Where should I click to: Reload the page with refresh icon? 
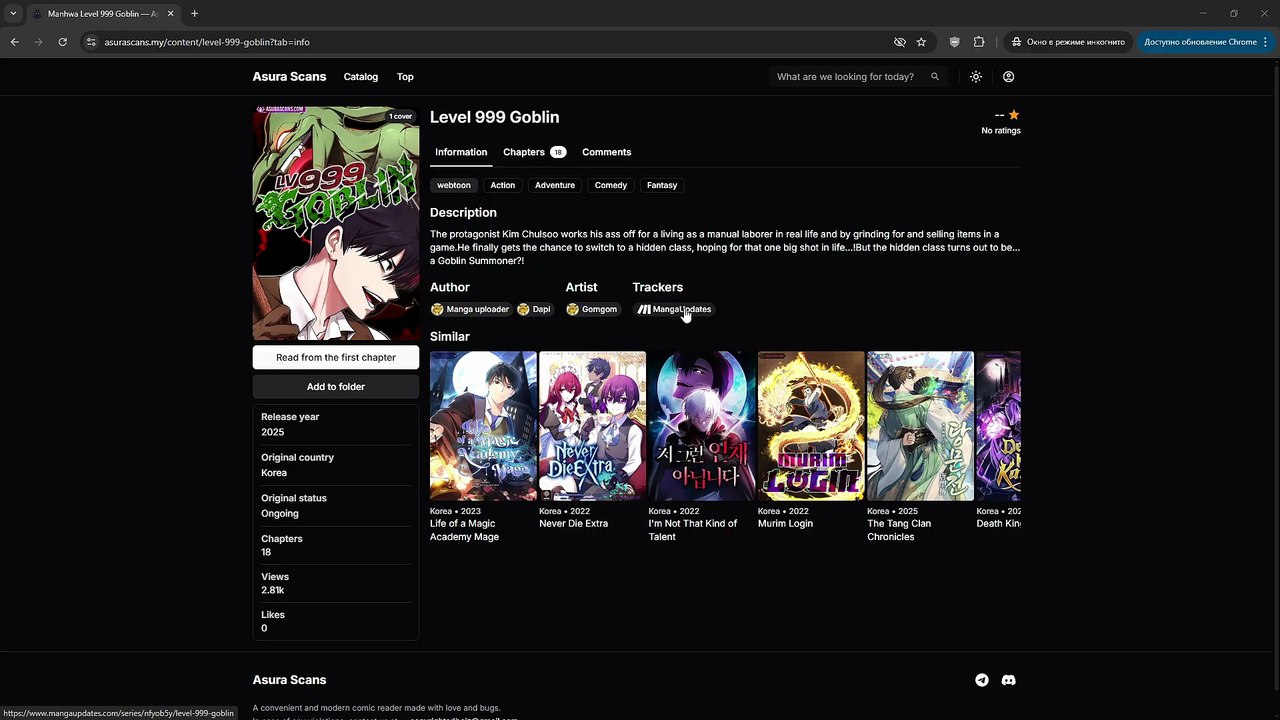(x=62, y=42)
